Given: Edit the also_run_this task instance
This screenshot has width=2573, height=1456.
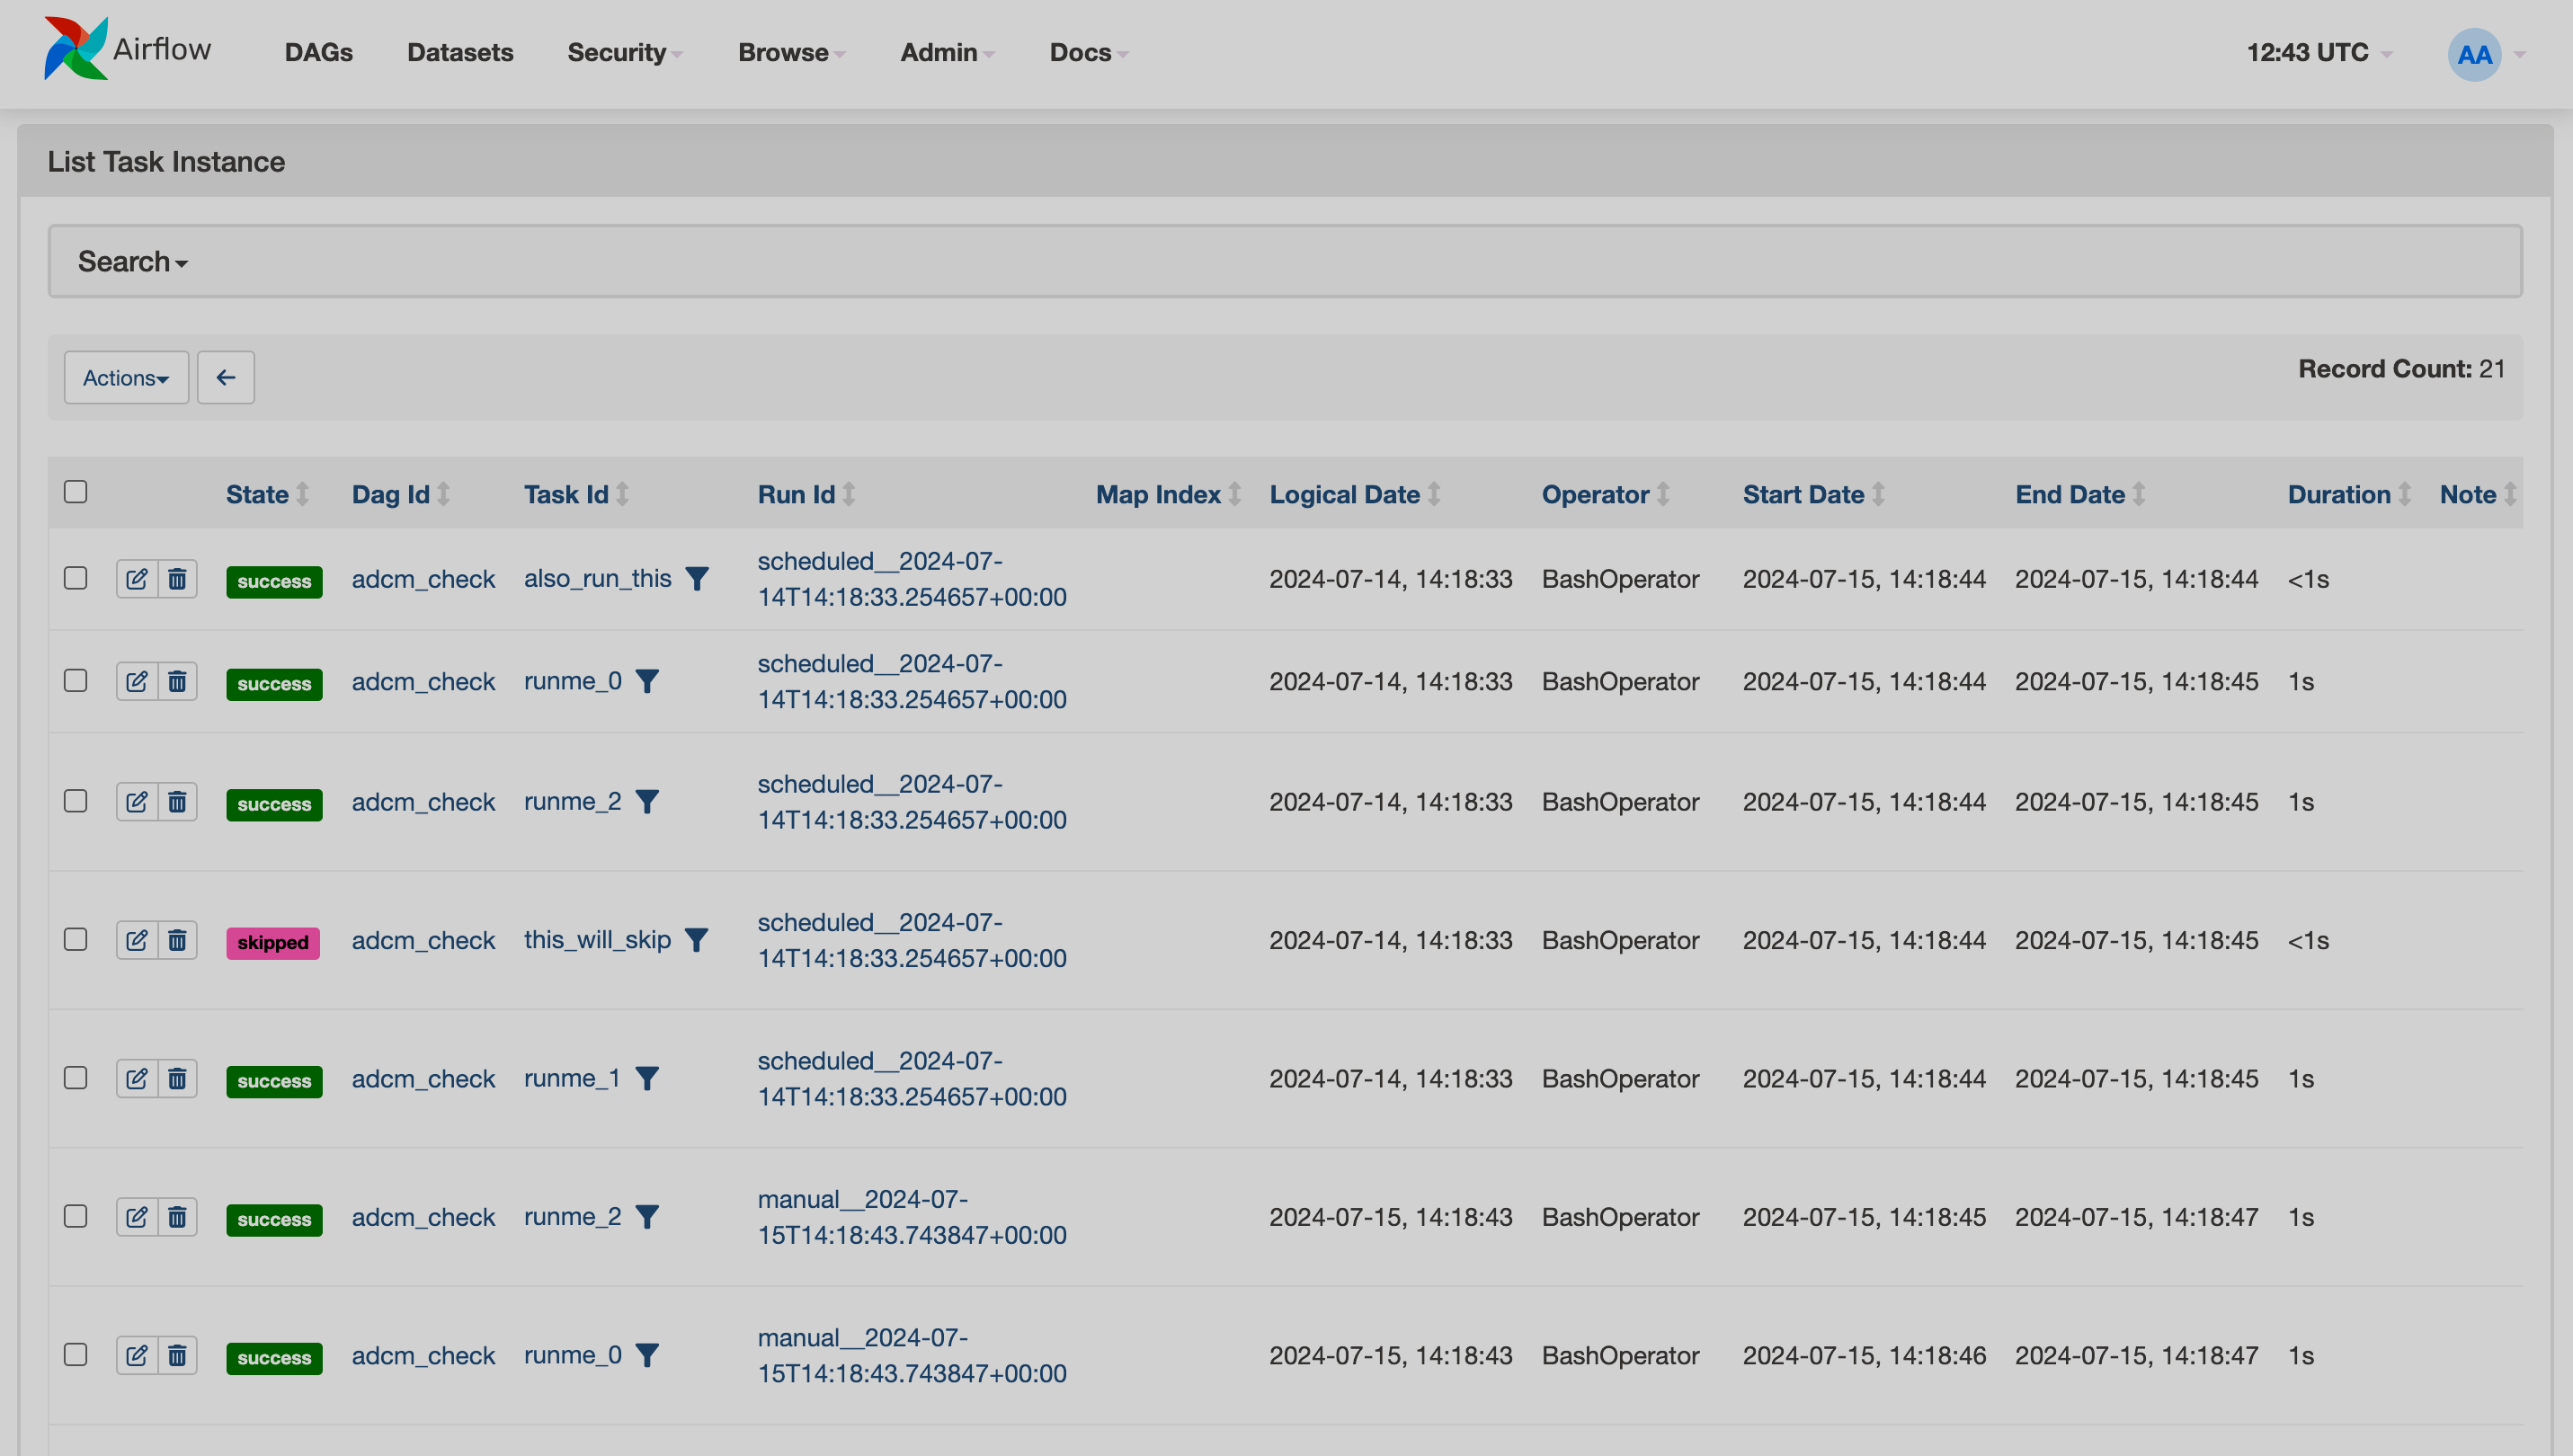Looking at the screenshot, I should (137, 578).
